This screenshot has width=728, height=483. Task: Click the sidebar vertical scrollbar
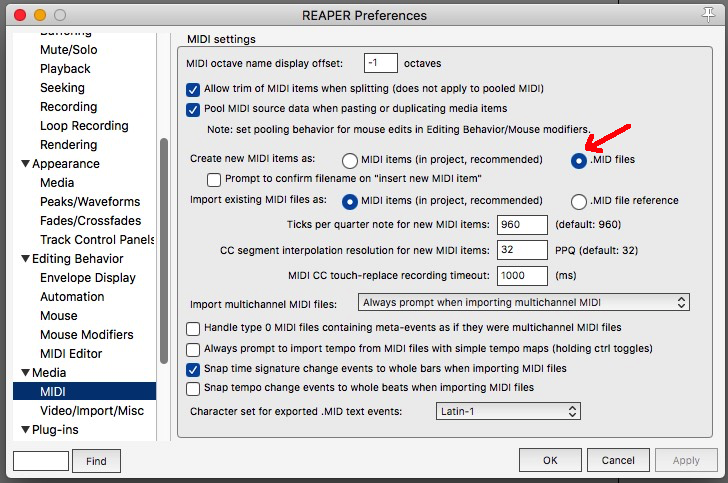pos(163,251)
